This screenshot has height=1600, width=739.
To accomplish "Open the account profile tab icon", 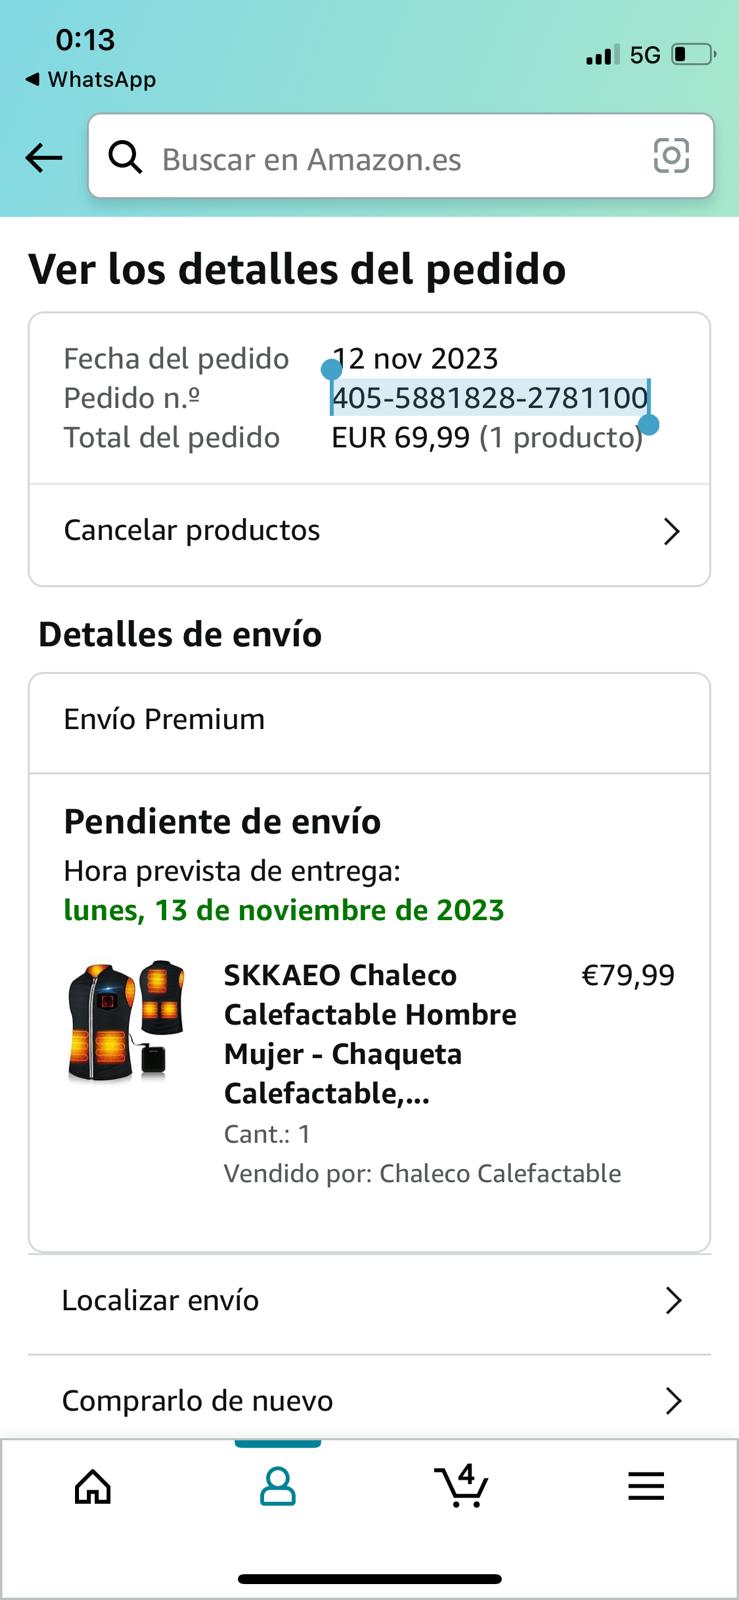I will point(278,1486).
